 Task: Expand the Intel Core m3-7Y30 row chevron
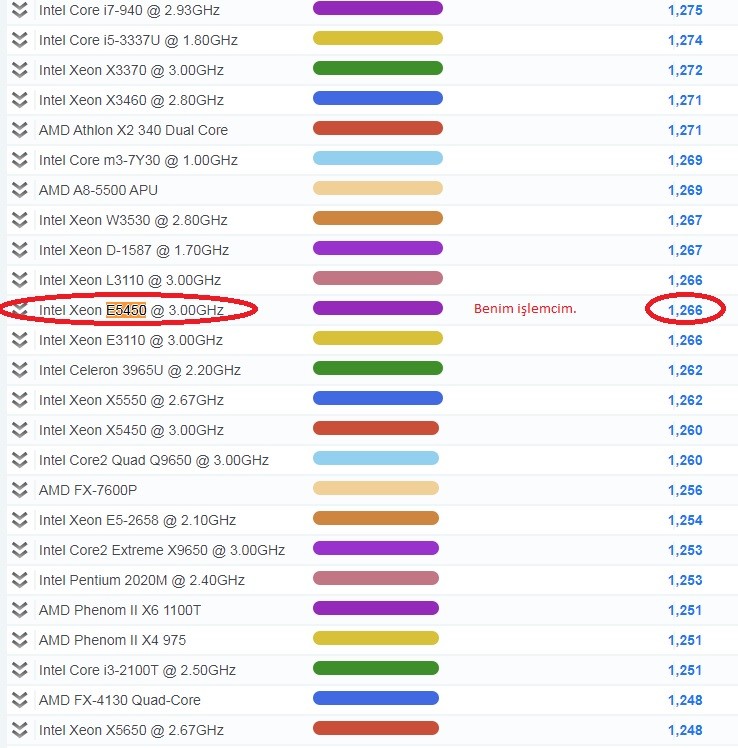click(20, 160)
